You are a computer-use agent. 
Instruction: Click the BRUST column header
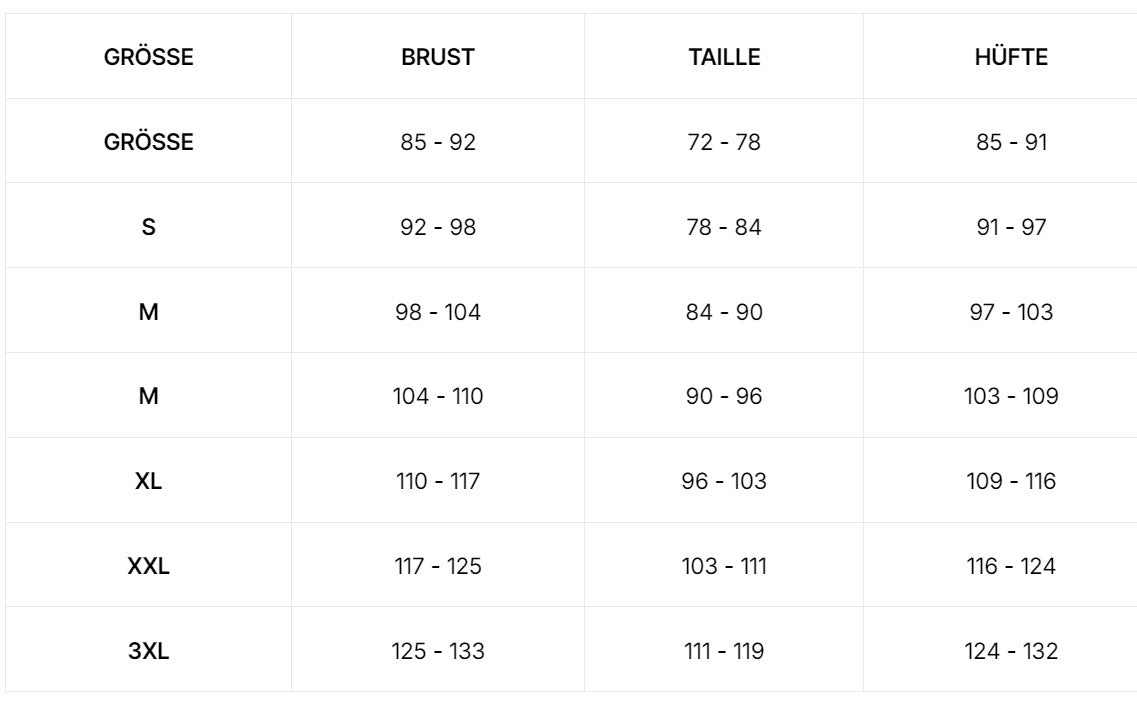(437, 58)
